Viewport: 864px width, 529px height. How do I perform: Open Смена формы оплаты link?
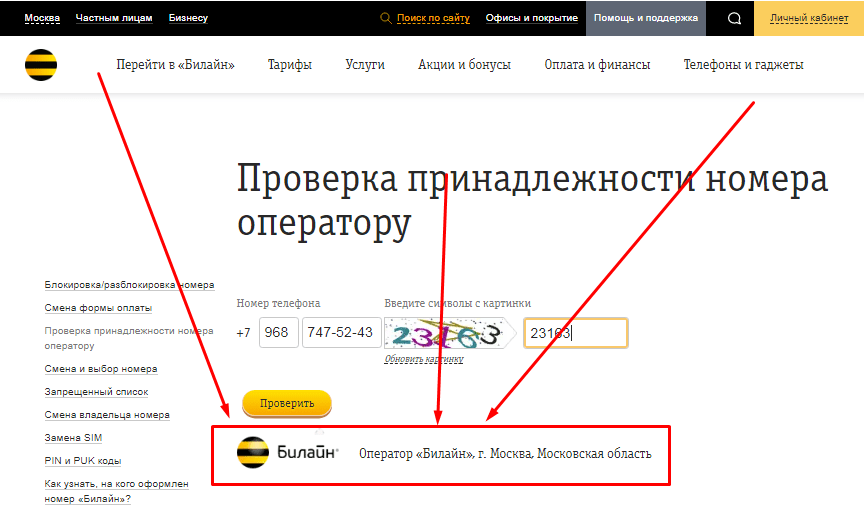coord(98,308)
